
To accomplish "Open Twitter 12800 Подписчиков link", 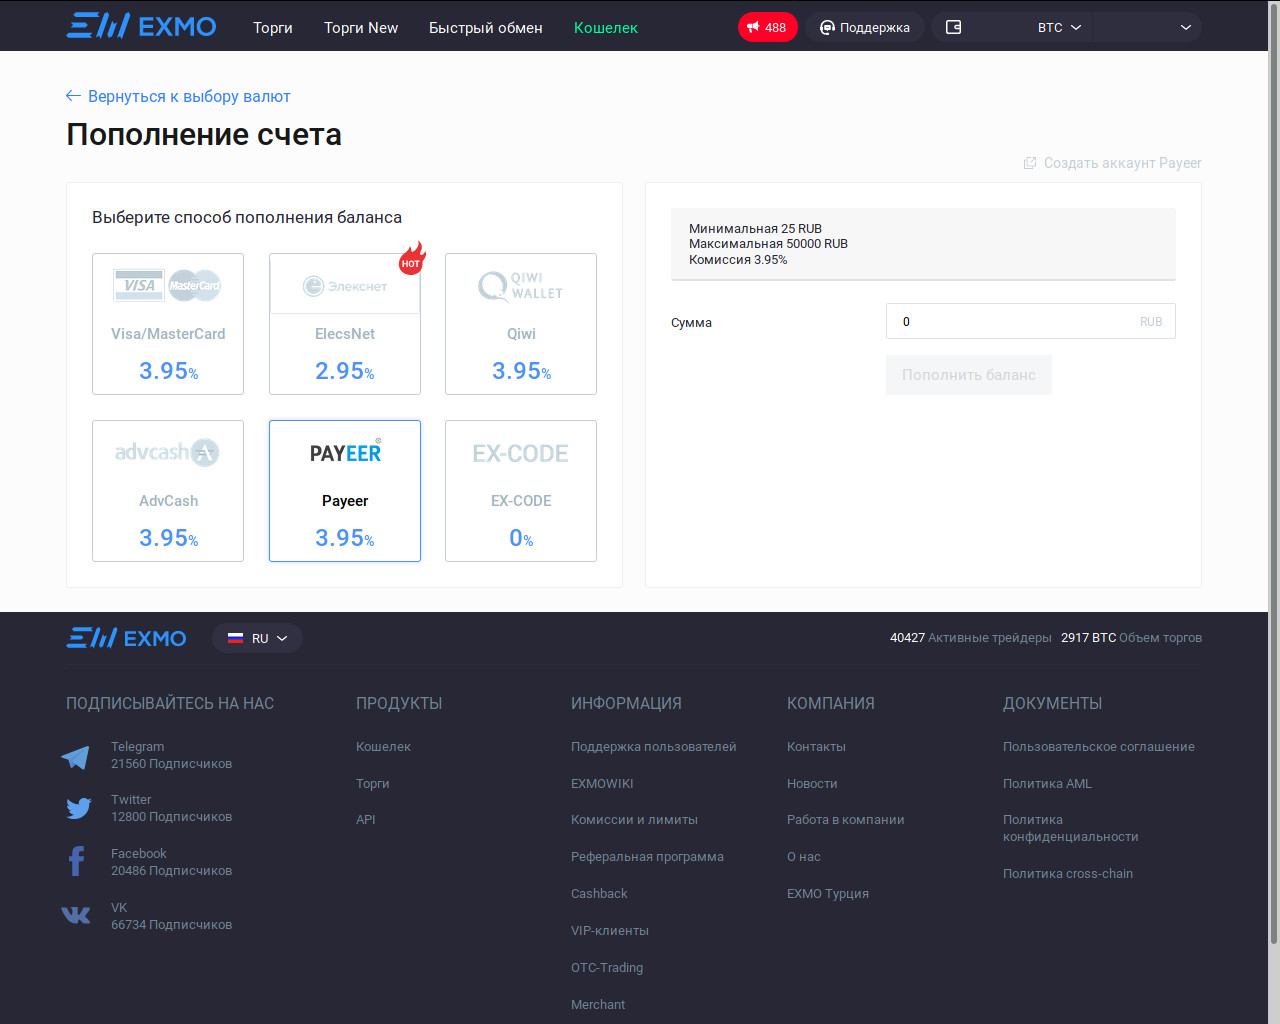I will (x=171, y=808).
